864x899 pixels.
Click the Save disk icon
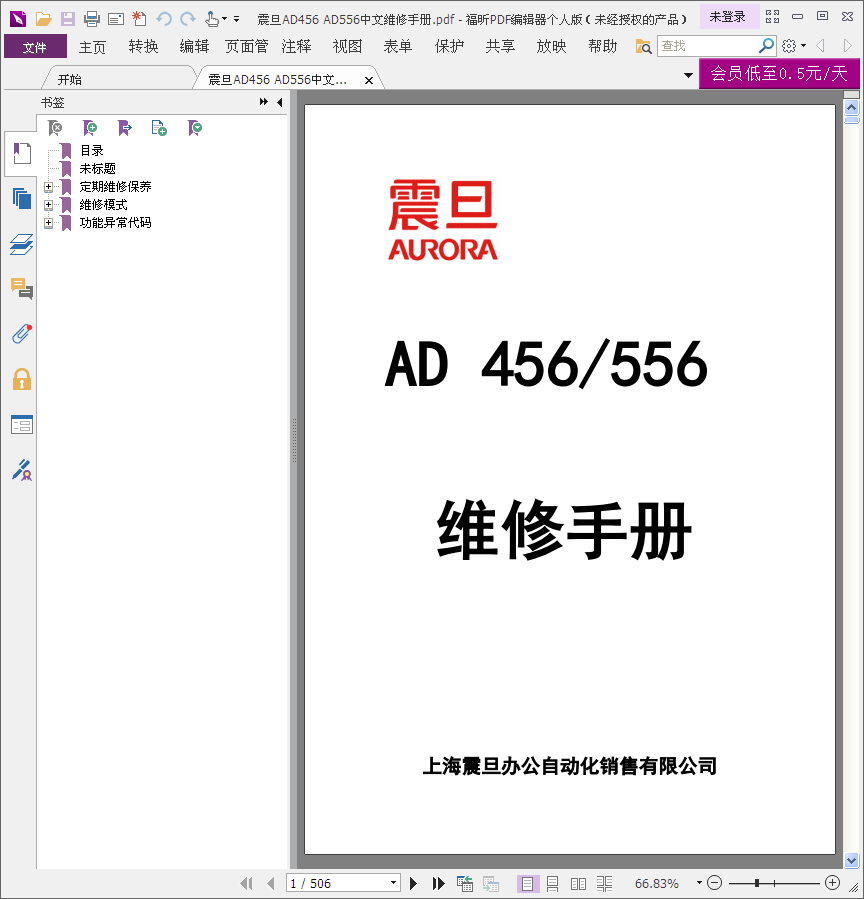[x=68, y=19]
